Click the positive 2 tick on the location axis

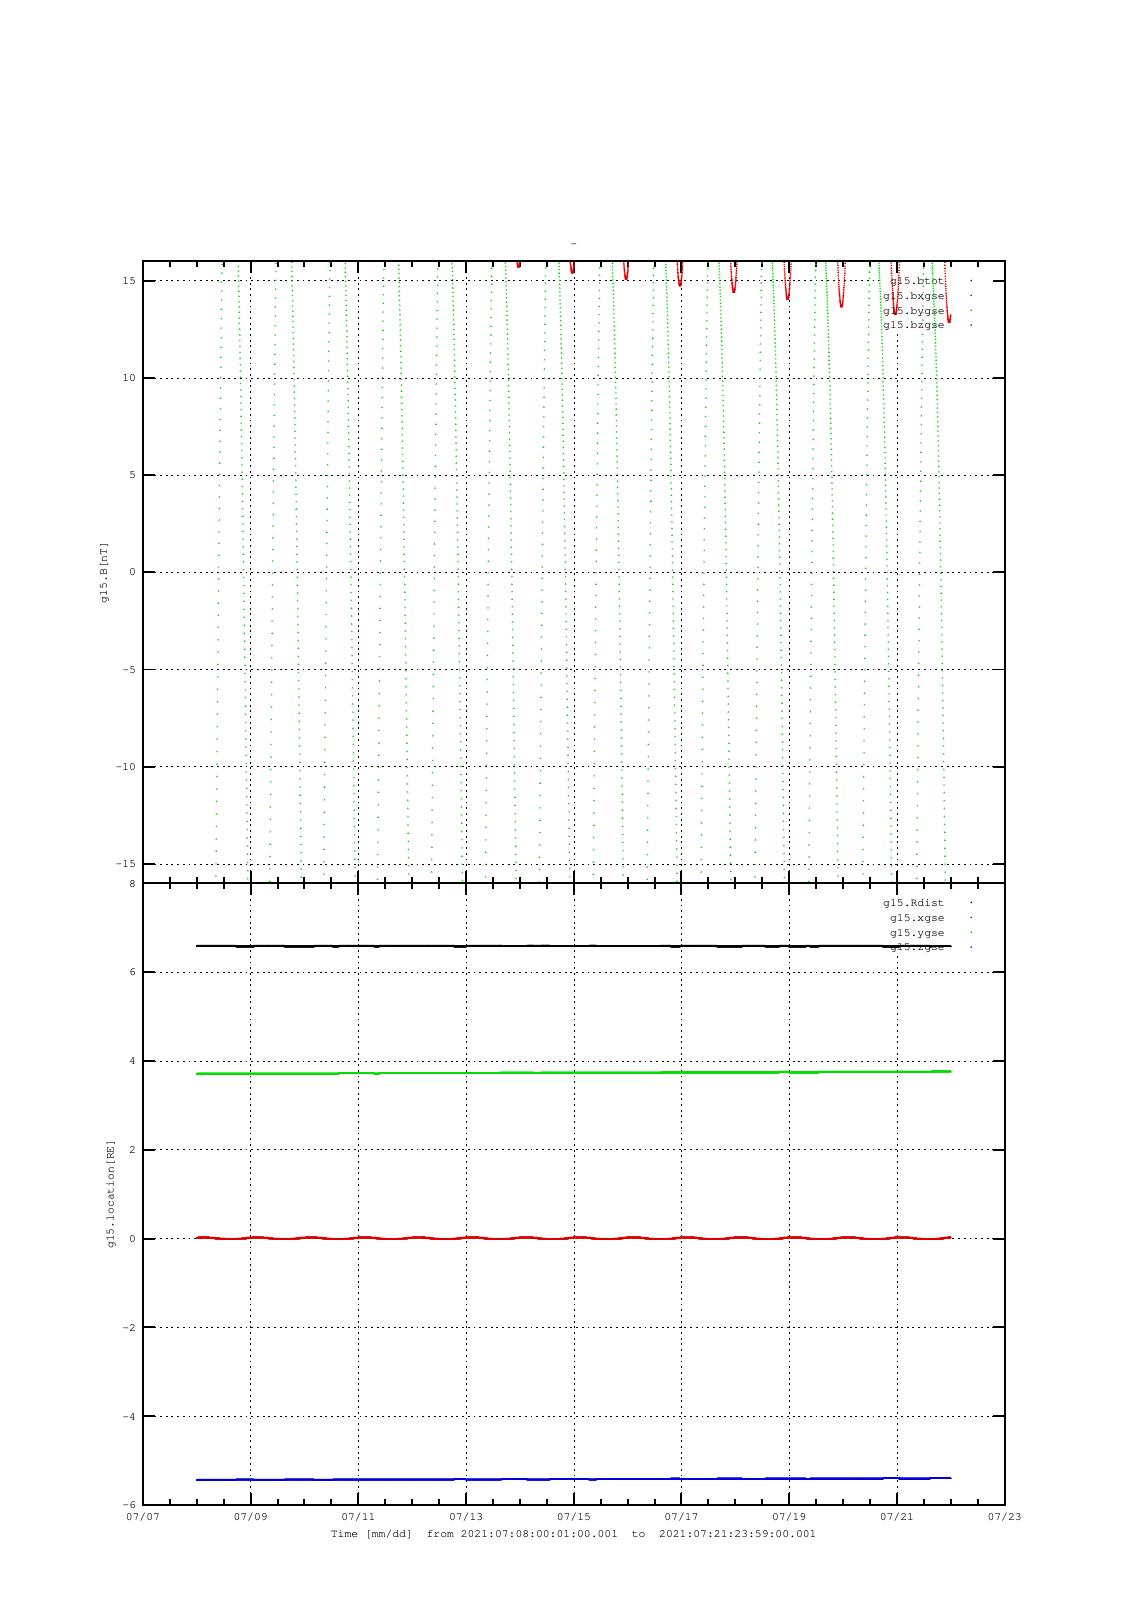coord(132,1150)
